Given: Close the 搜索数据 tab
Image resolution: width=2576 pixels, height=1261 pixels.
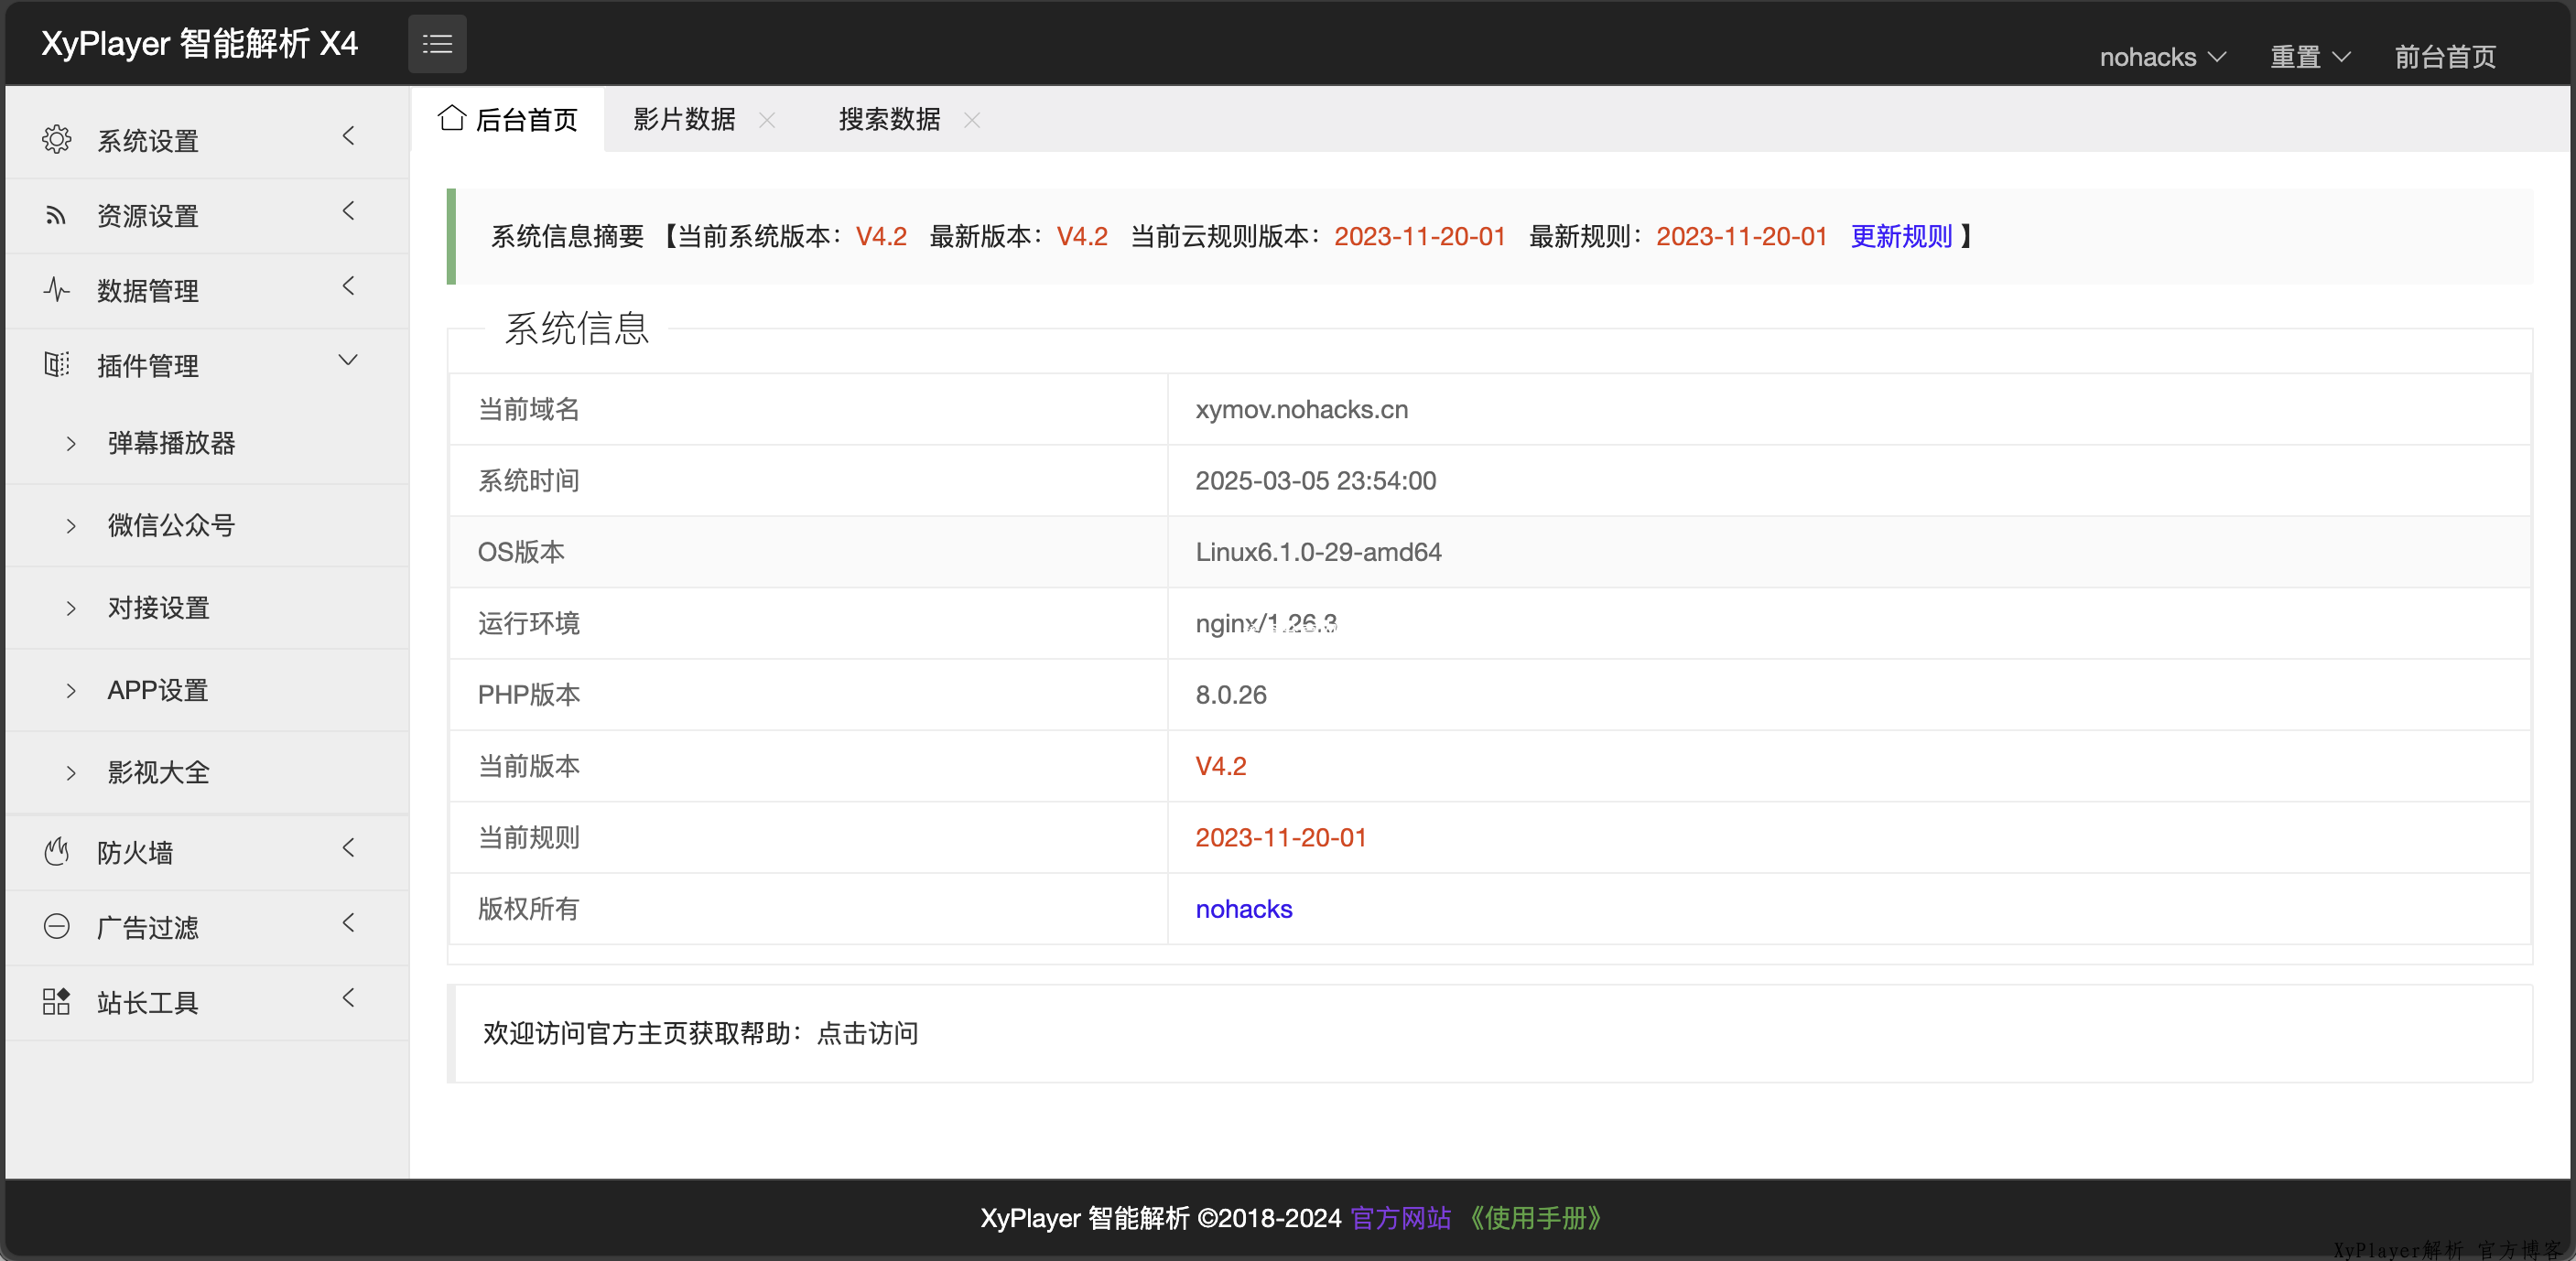Looking at the screenshot, I should point(972,120).
